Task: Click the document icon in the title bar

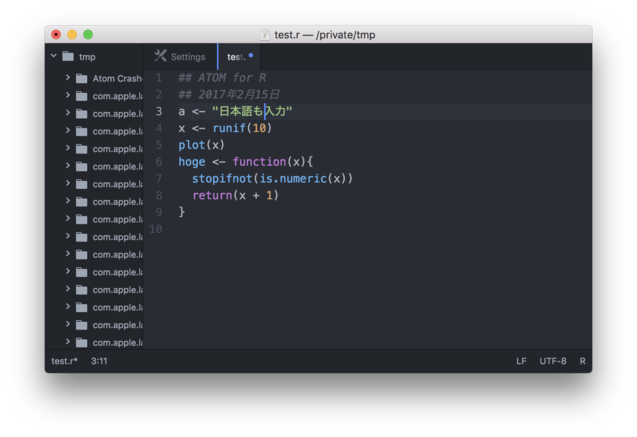Action: (x=265, y=35)
